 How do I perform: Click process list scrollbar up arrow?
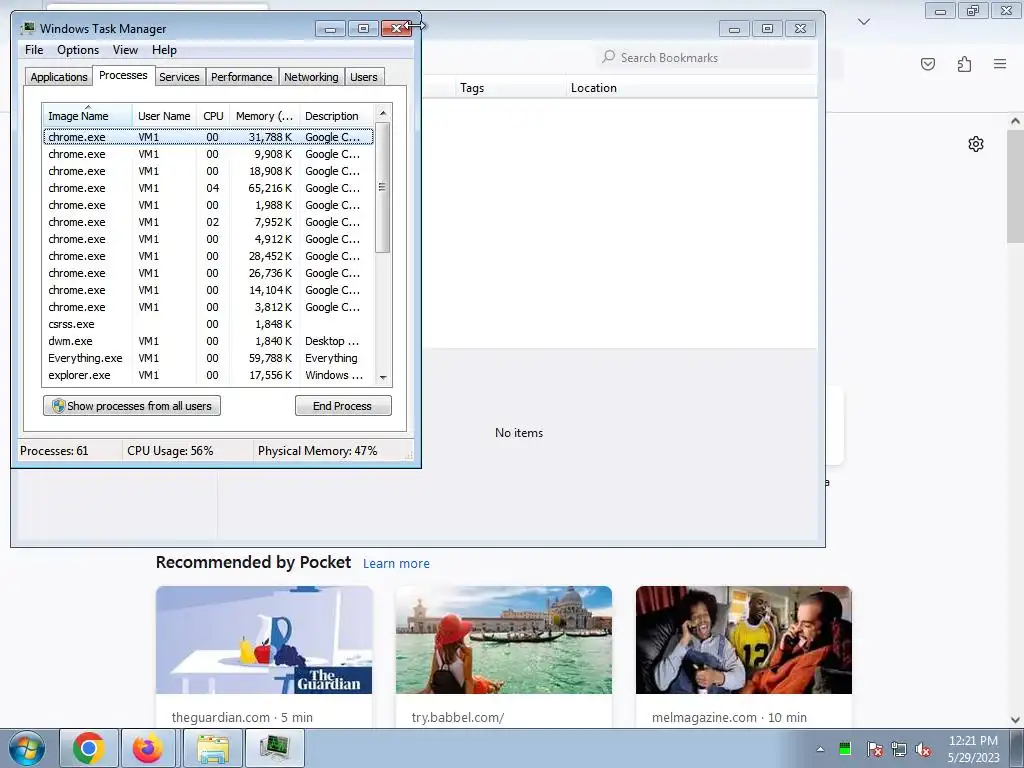(x=383, y=113)
